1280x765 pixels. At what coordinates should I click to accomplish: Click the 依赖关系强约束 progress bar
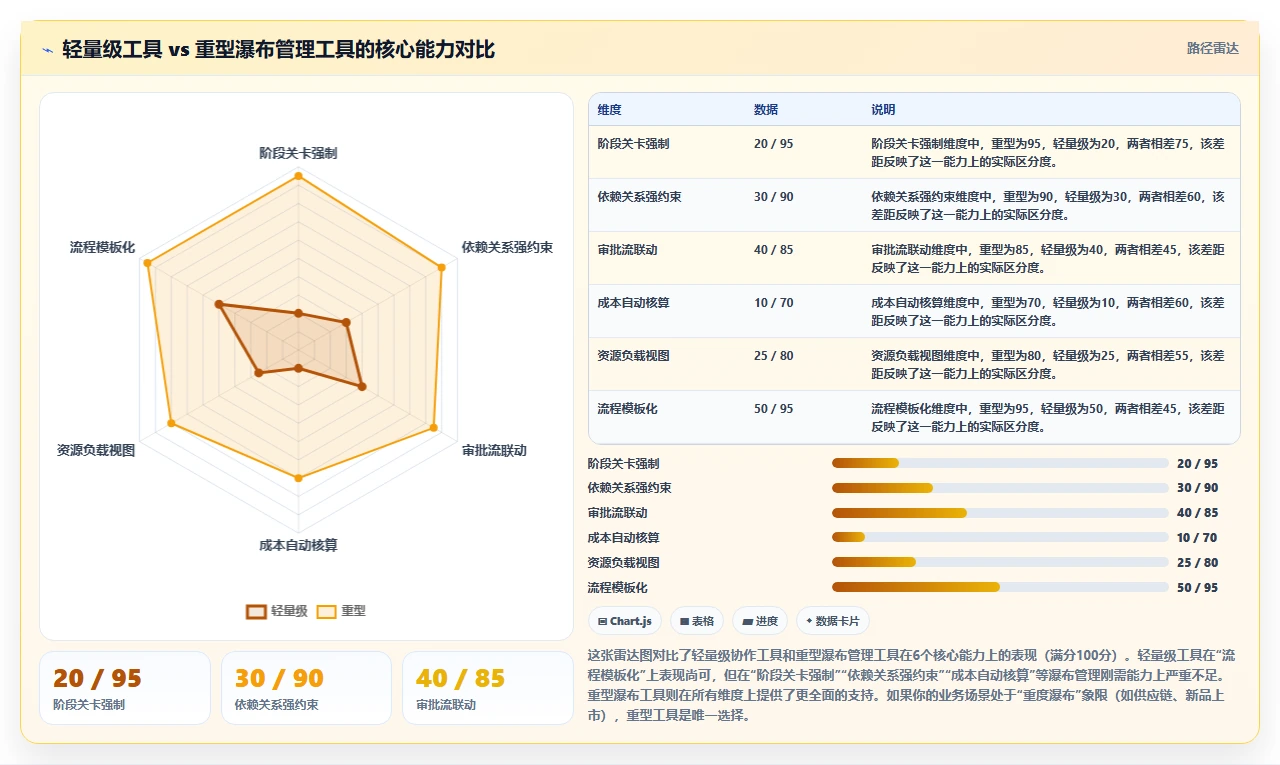1000,488
